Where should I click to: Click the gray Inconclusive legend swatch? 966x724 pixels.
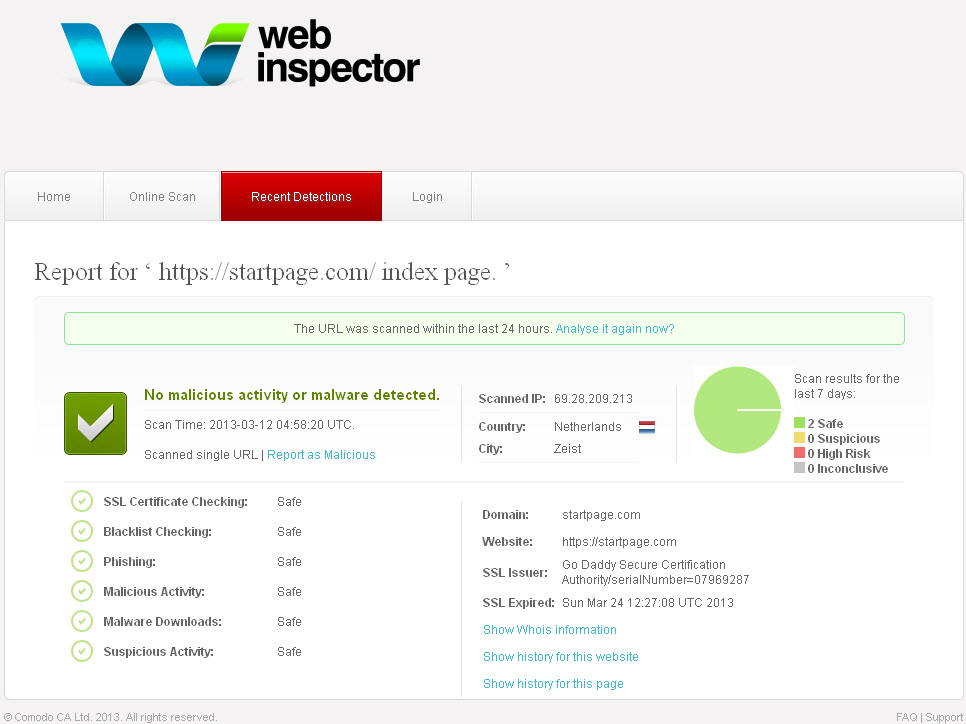click(800, 468)
